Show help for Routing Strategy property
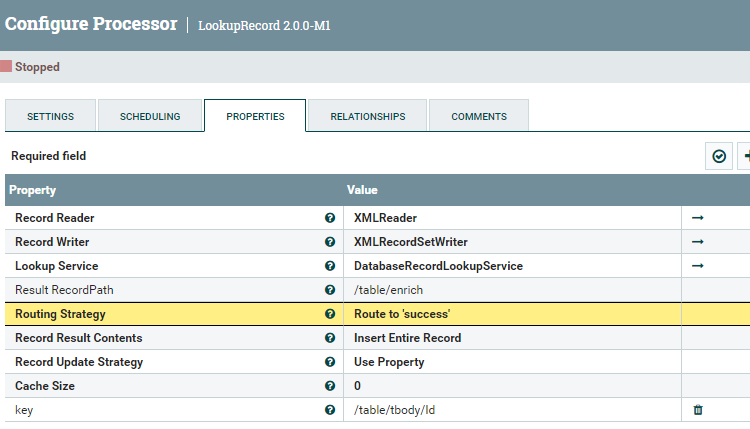 [329, 314]
